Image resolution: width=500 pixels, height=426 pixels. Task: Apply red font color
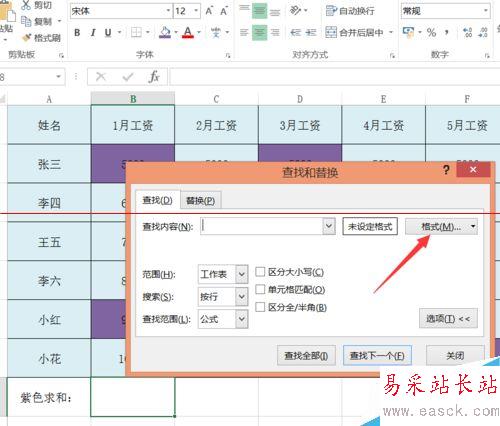click(x=188, y=33)
